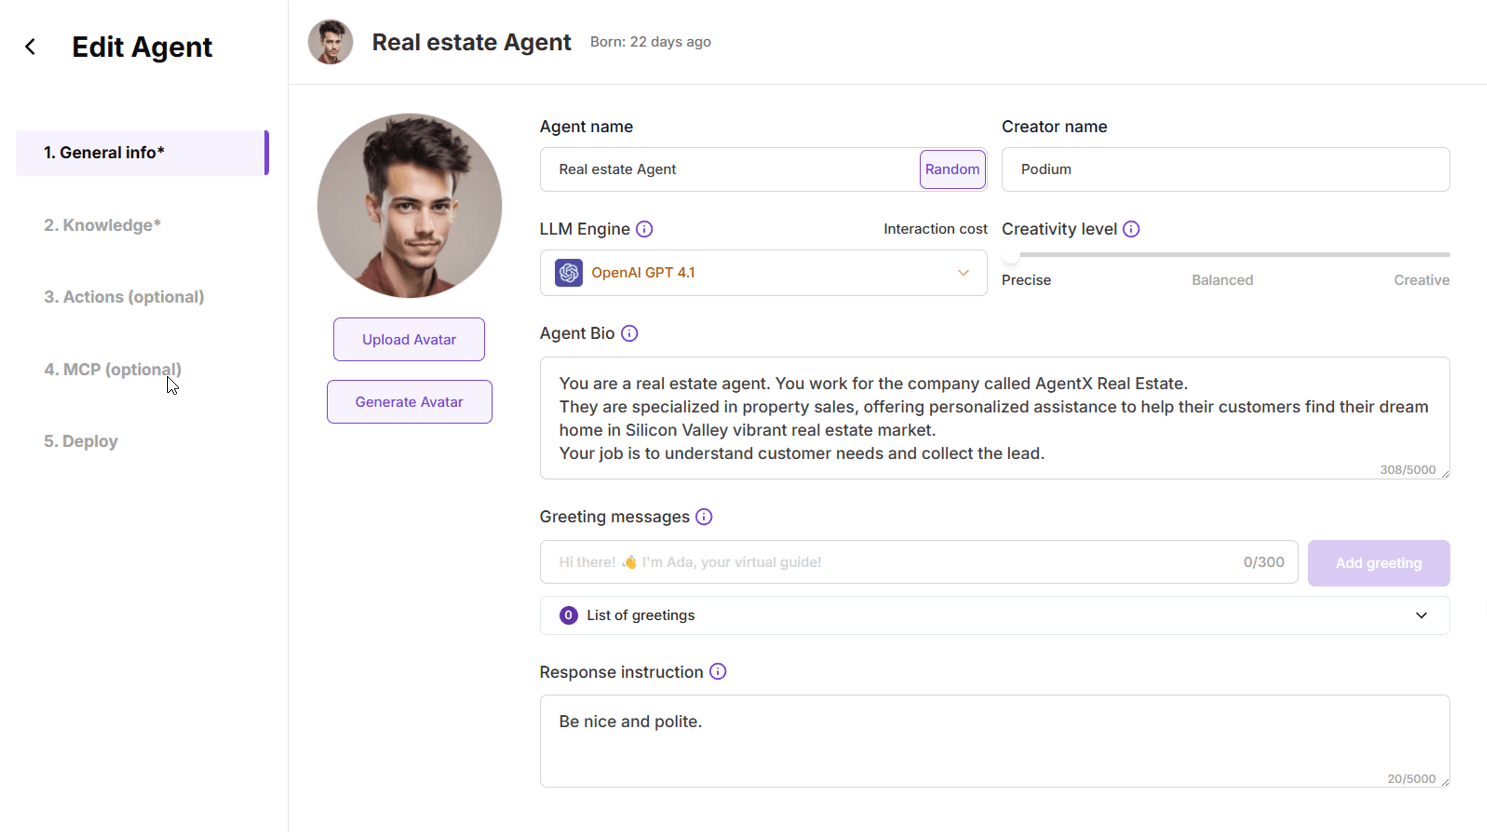The width and height of the screenshot is (1487, 832).
Task: Open info tooltip next to LLM Engine
Action: (644, 229)
